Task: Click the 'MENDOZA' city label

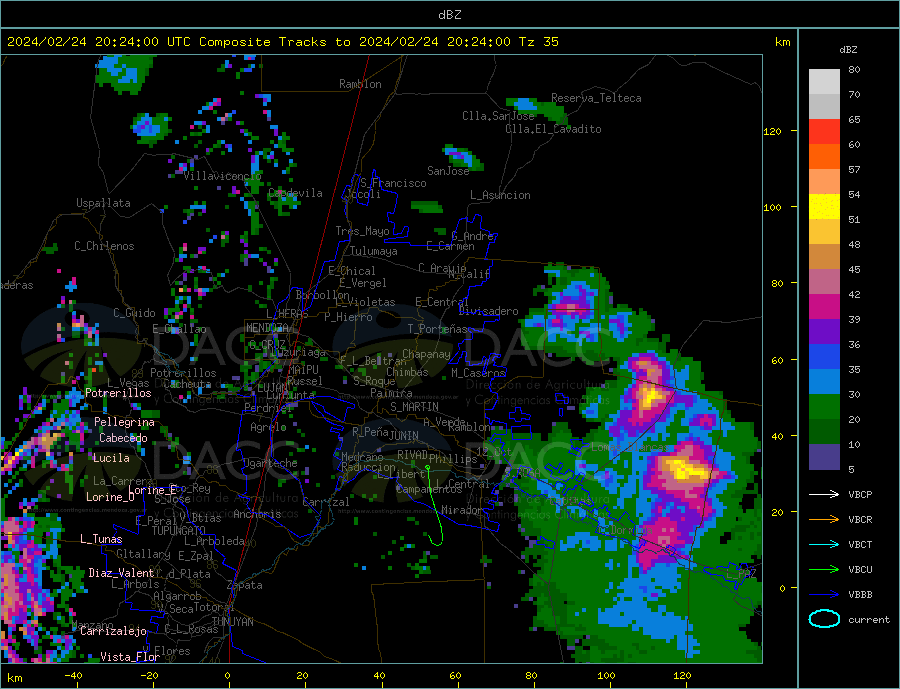Action: [x=267, y=328]
